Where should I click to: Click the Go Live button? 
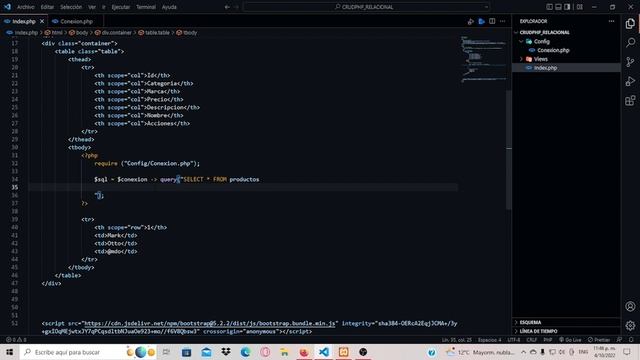(570, 340)
